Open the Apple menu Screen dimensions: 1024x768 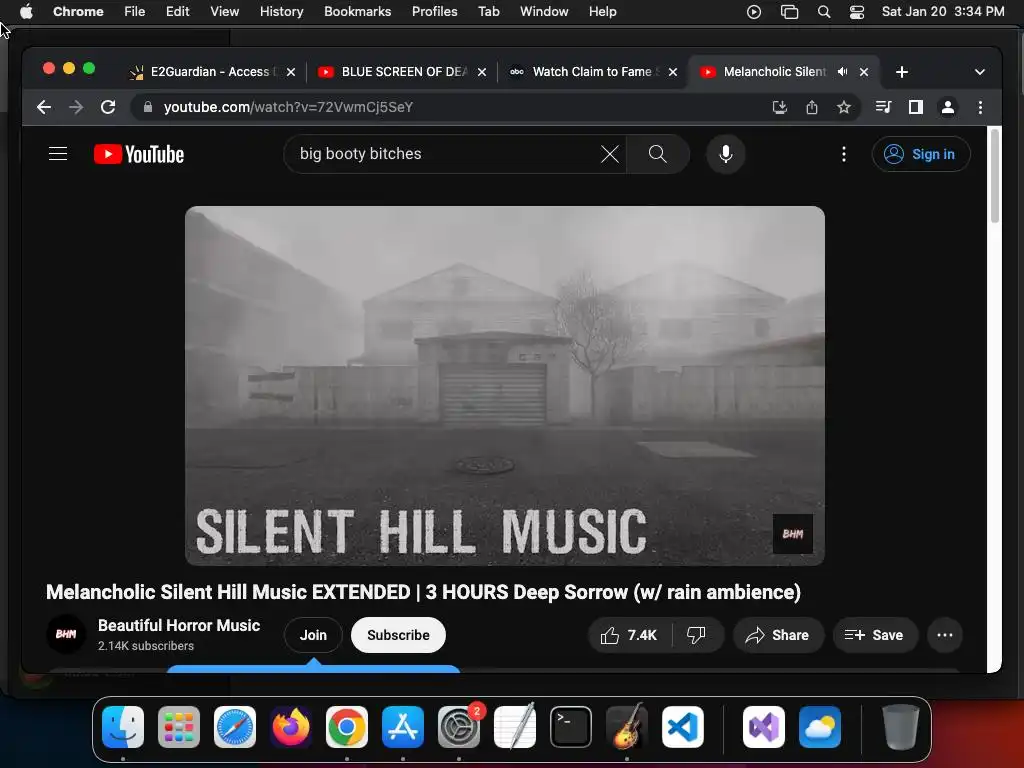pos(26,12)
